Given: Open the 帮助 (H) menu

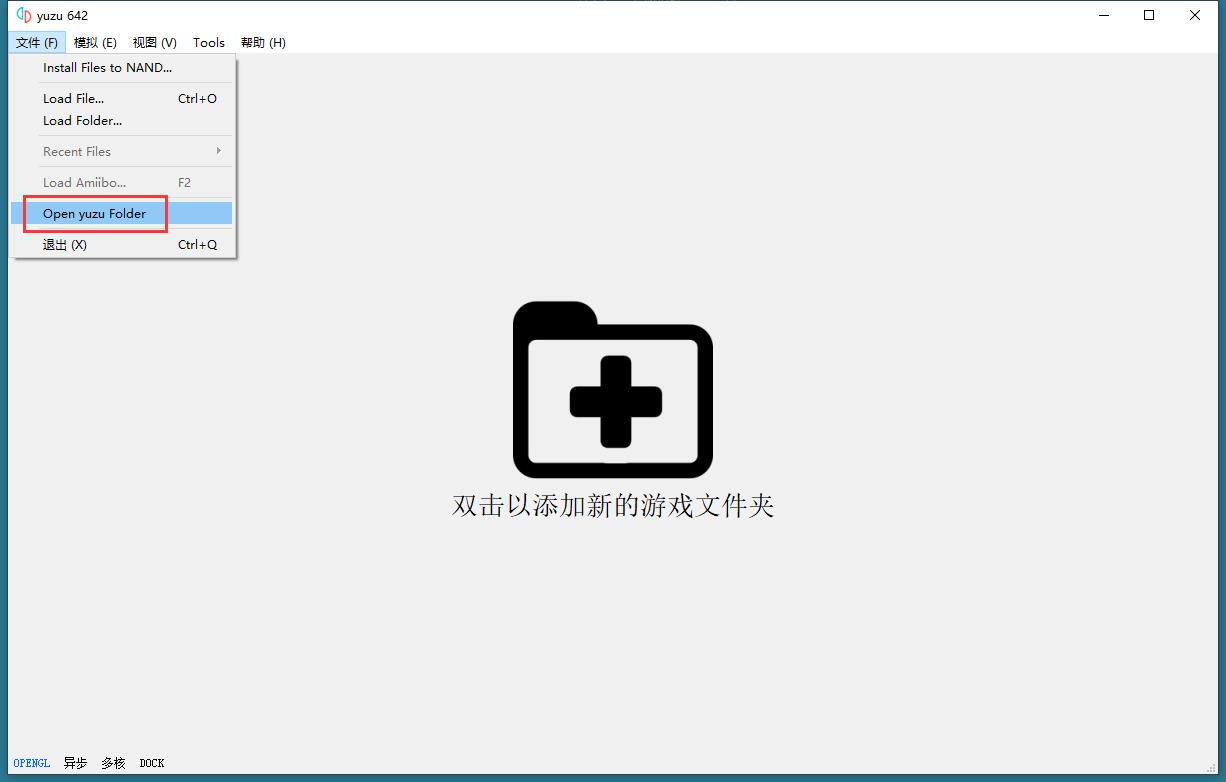Looking at the screenshot, I should pos(263,42).
